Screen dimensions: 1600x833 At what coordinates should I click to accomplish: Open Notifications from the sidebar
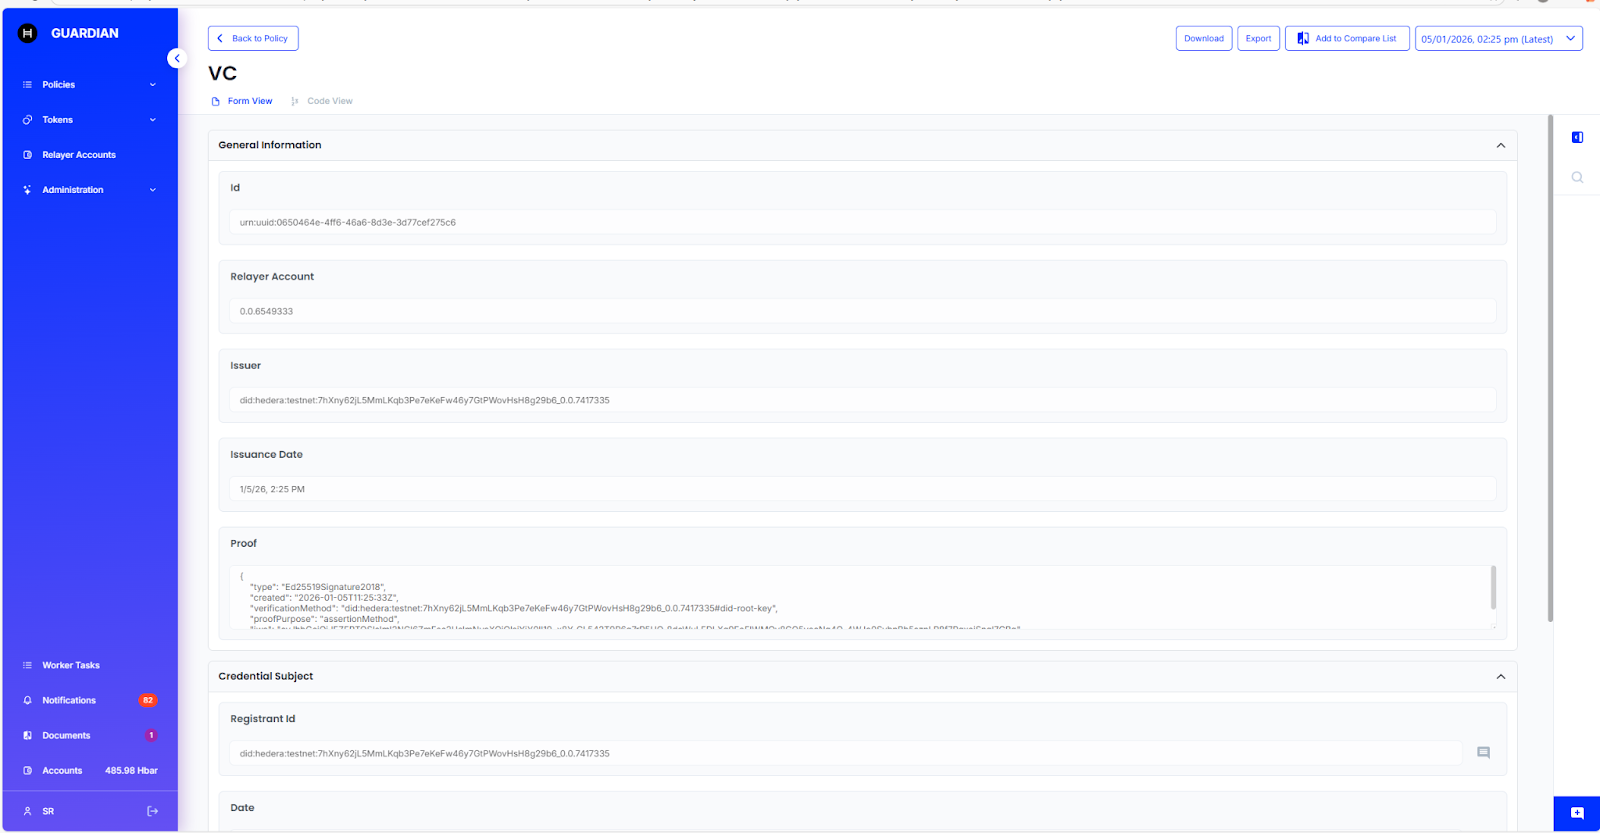click(69, 700)
